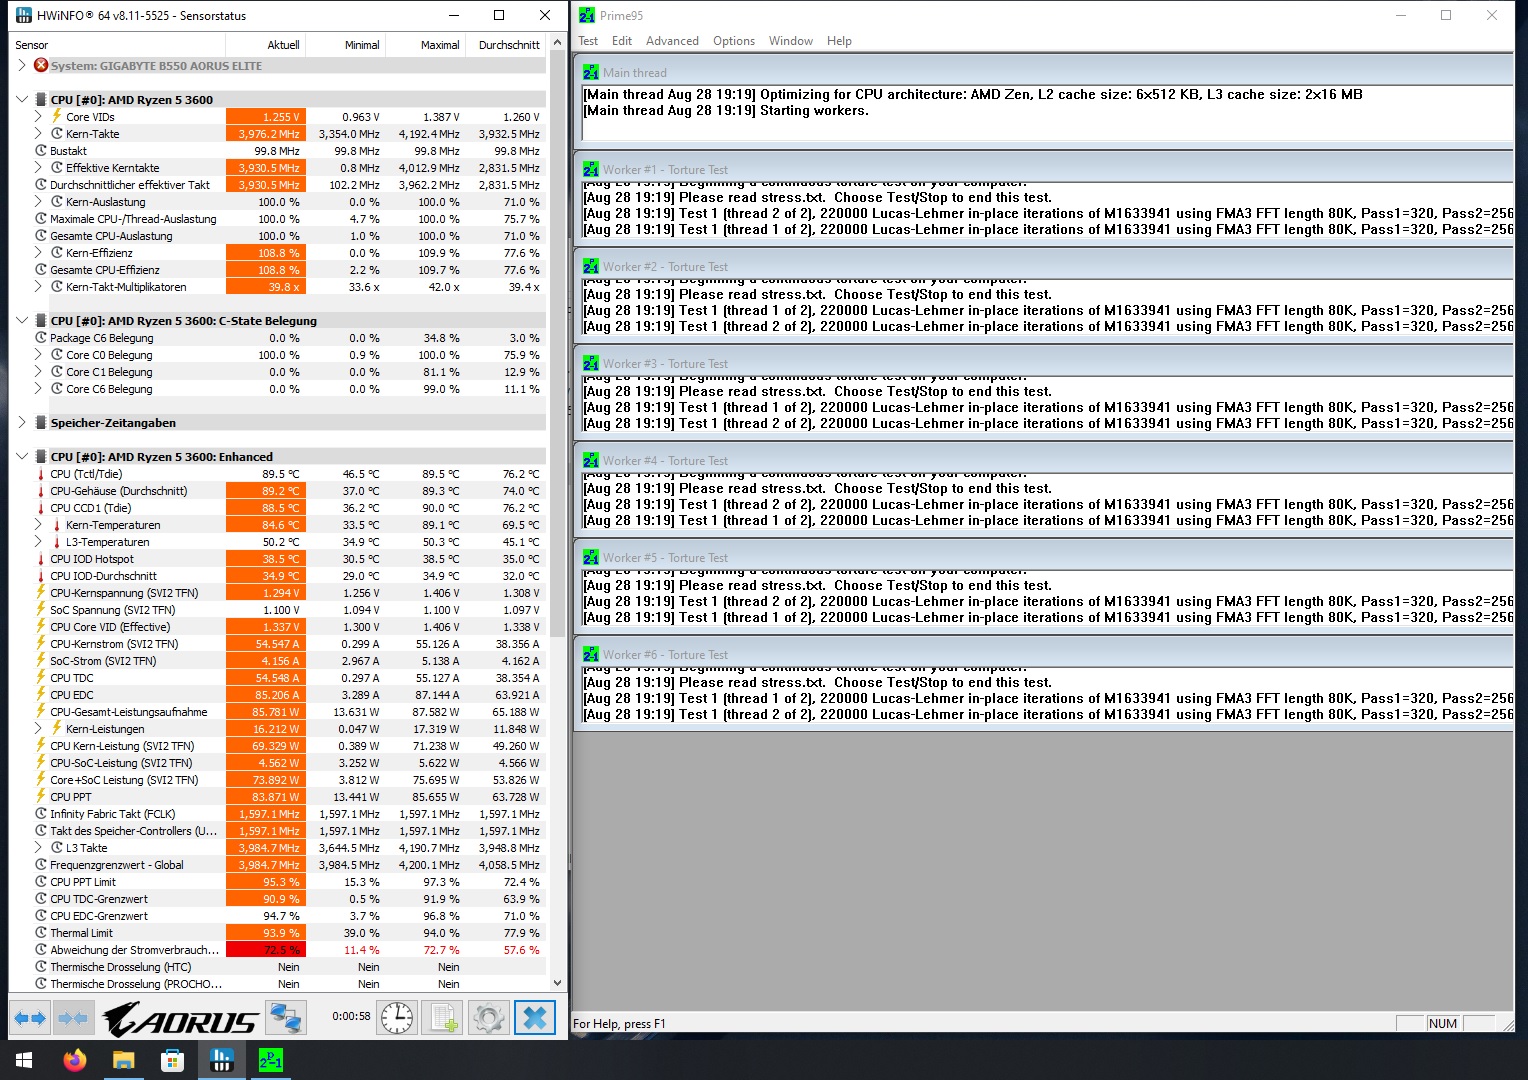
Task: Click the HWiNFO scrollbar down arrow
Action: [x=557, y=983]
